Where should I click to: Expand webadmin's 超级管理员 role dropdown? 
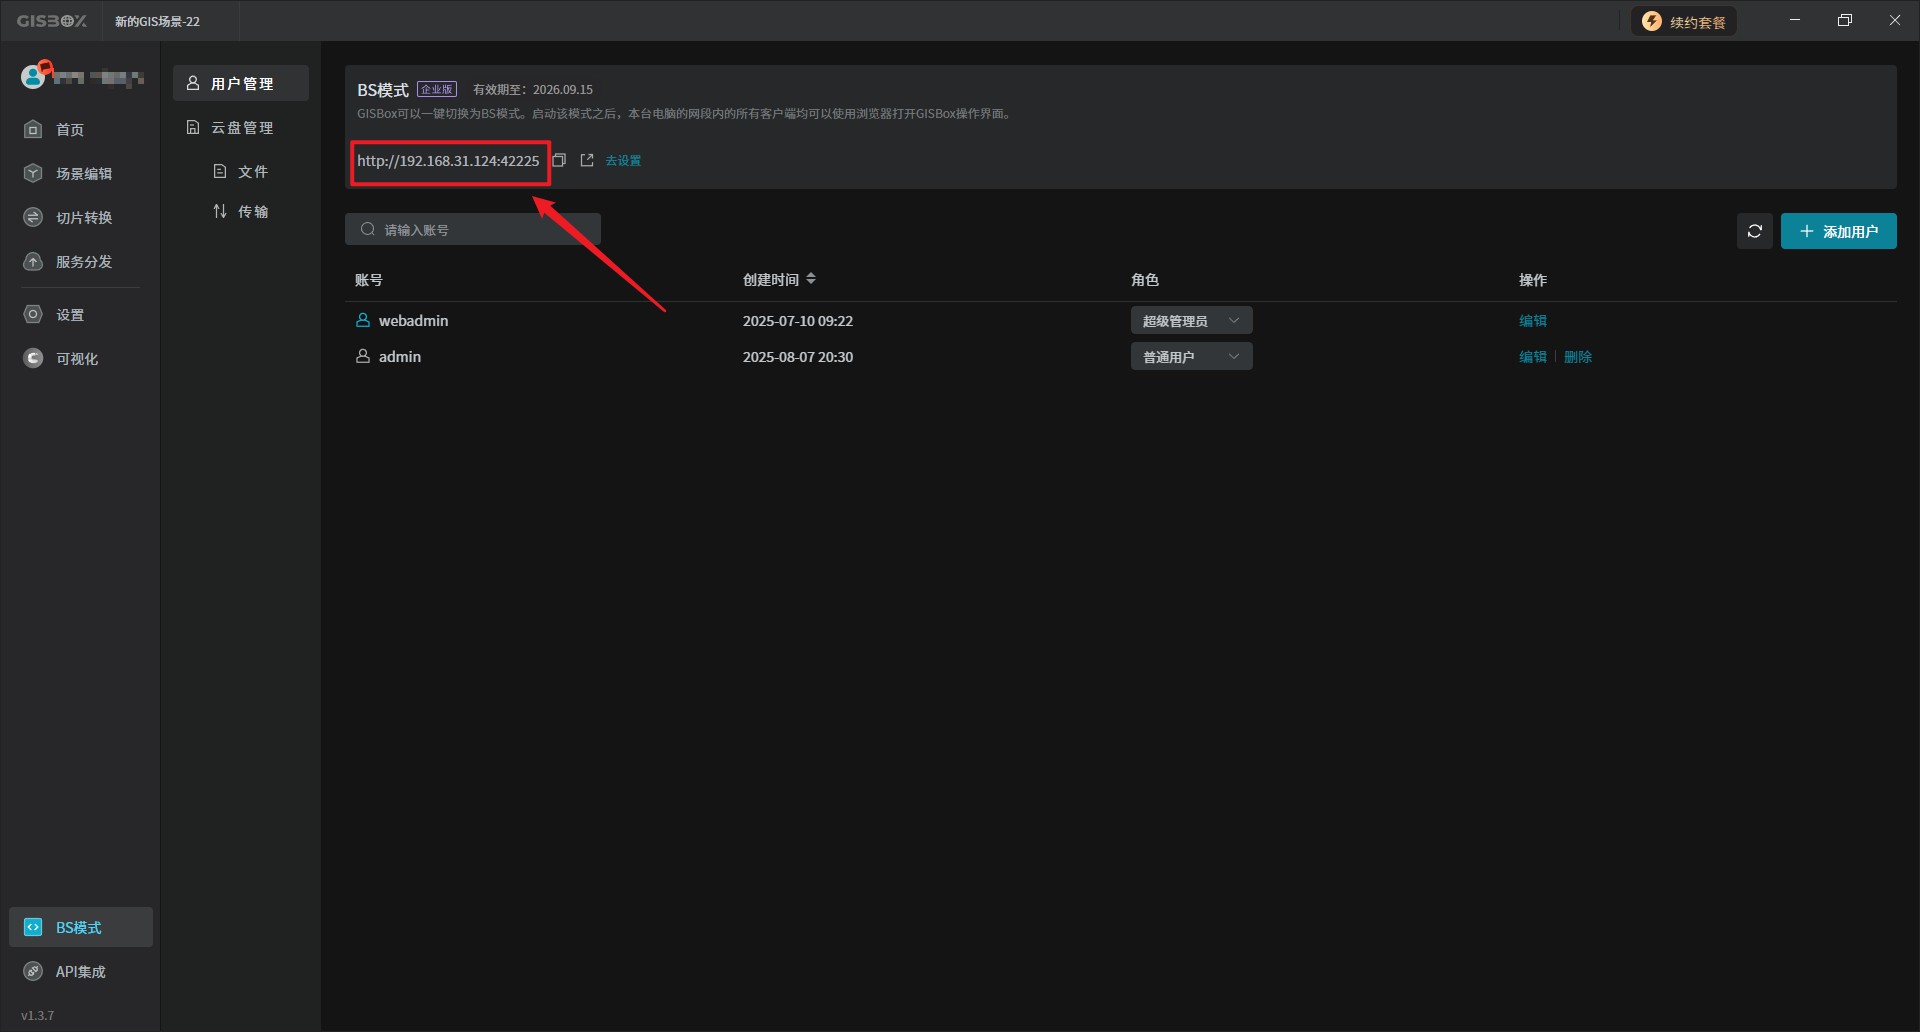1191,321
